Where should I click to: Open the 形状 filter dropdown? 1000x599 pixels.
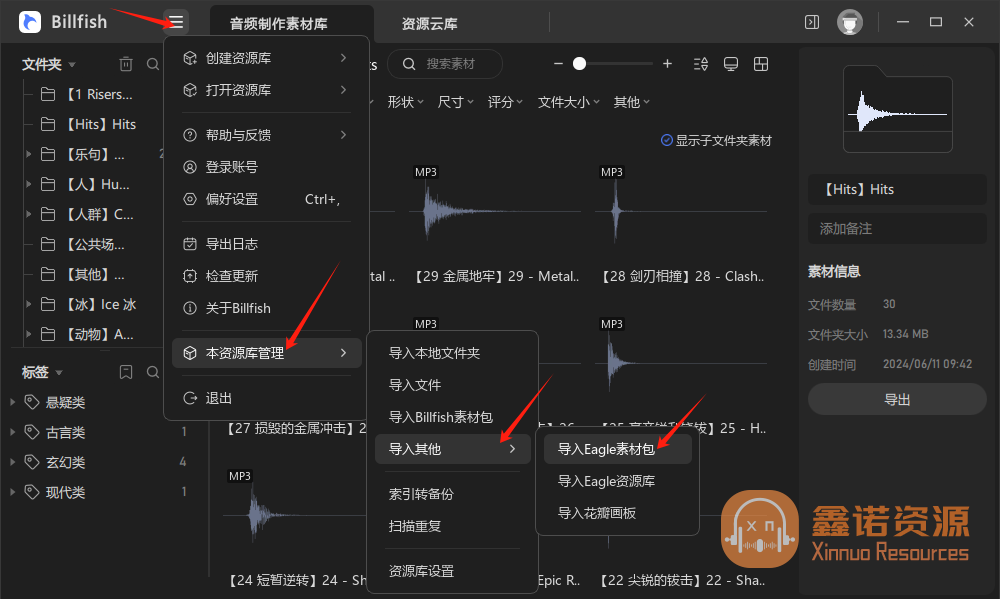click(x=406, y=102)
